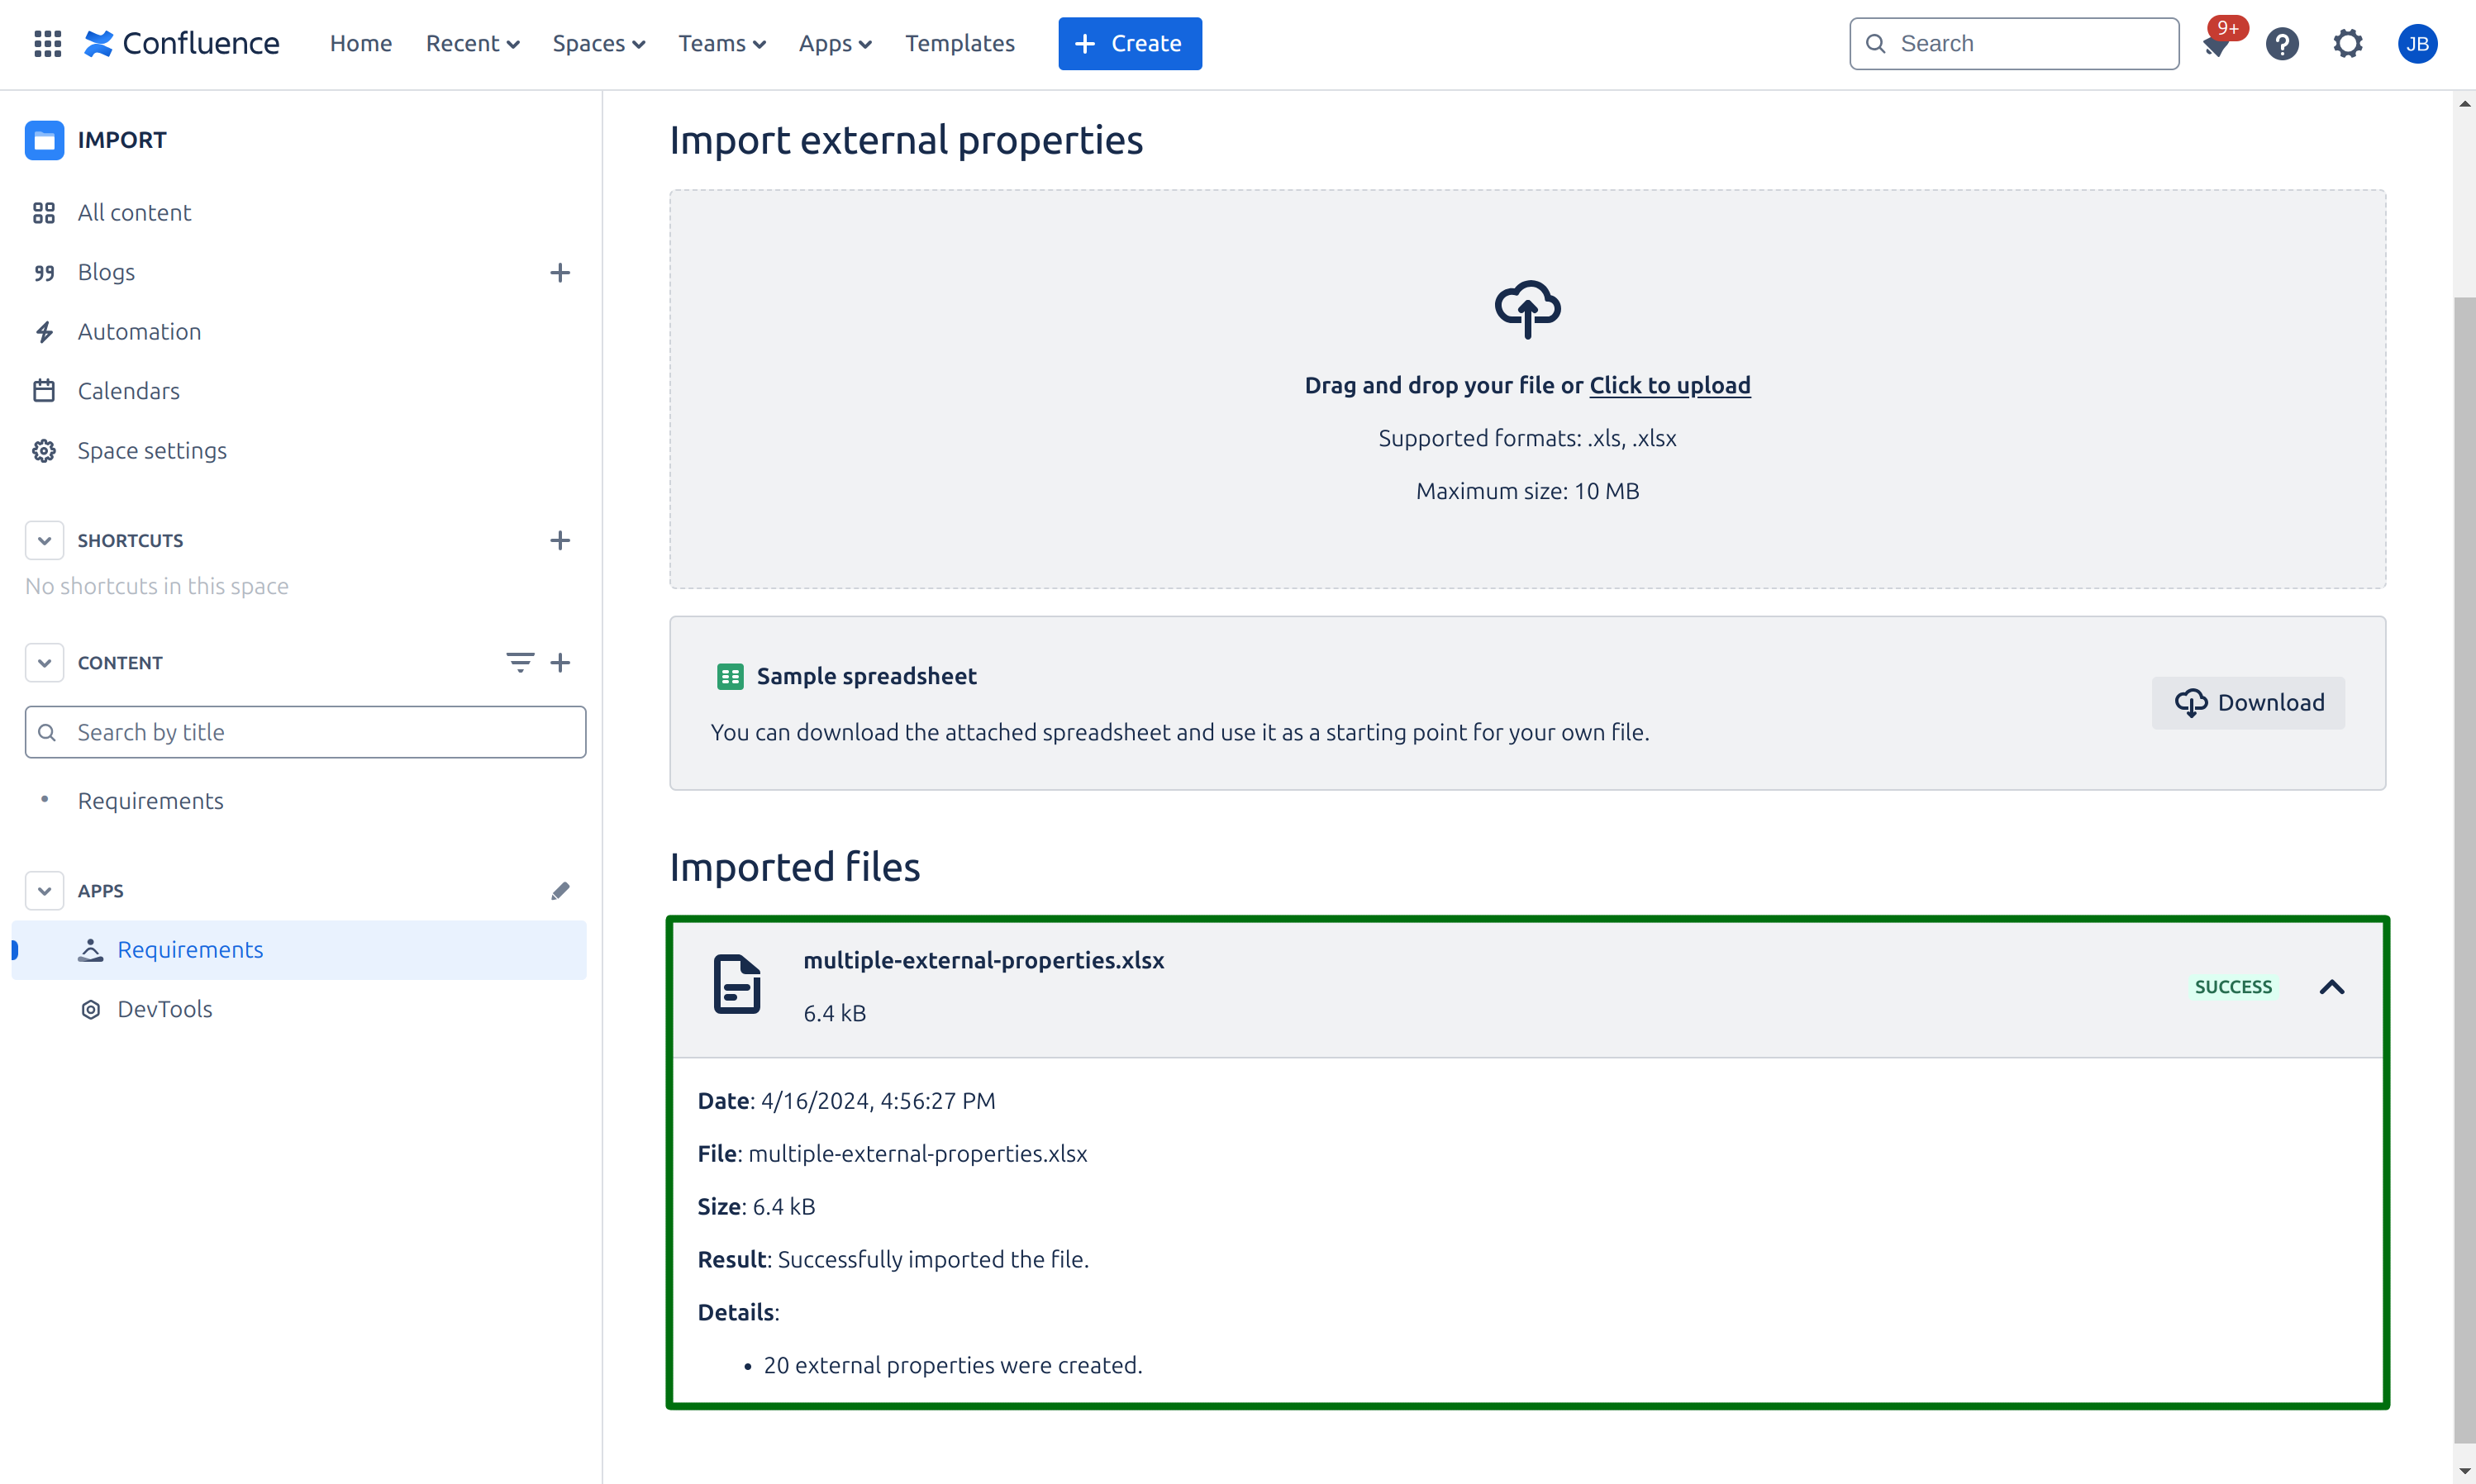Open the help question mark icon
Screen dimensions: 2476x1484
point(2282,43)
